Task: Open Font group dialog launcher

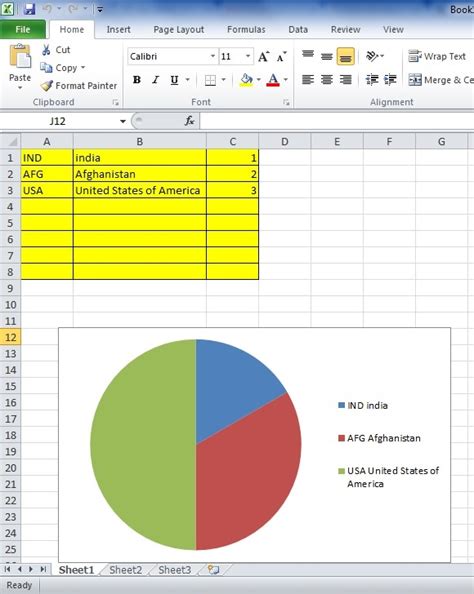Action: click(286, 102)
